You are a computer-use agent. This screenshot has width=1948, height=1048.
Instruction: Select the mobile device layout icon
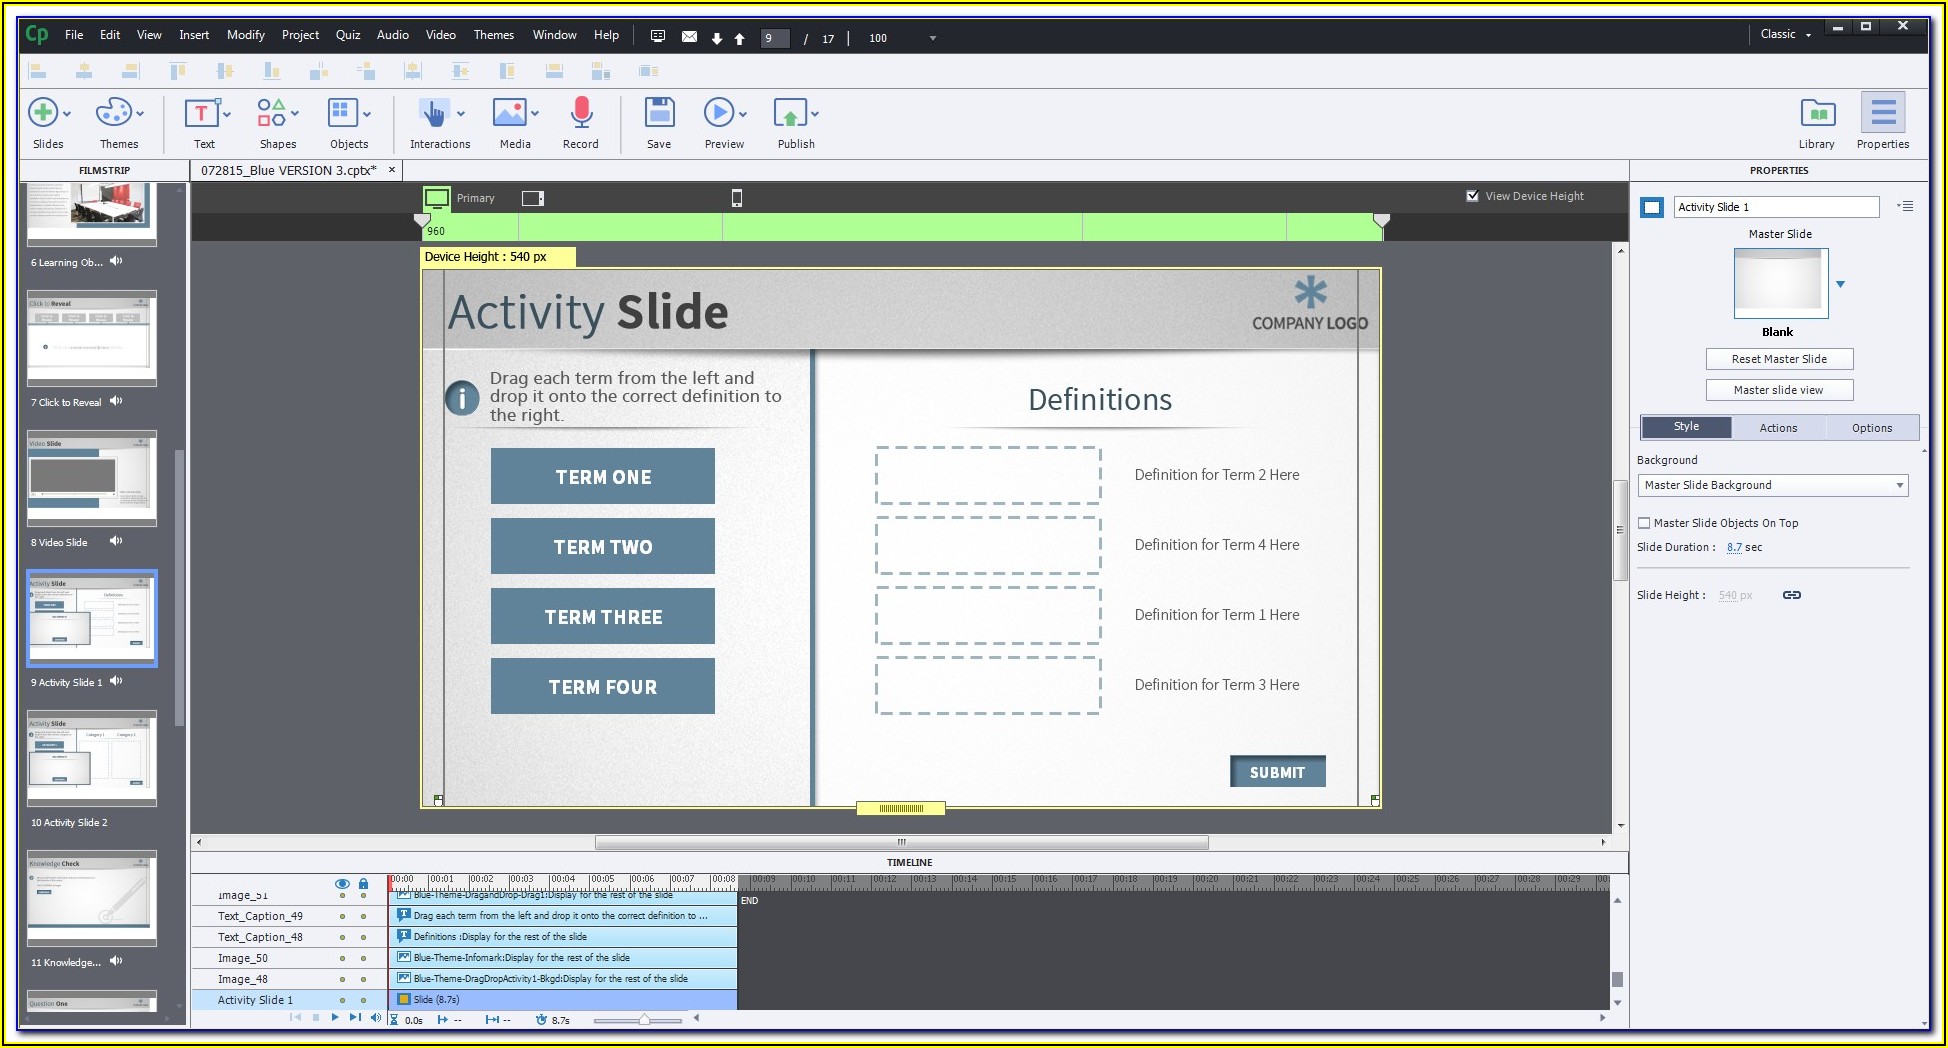point(737,198)
